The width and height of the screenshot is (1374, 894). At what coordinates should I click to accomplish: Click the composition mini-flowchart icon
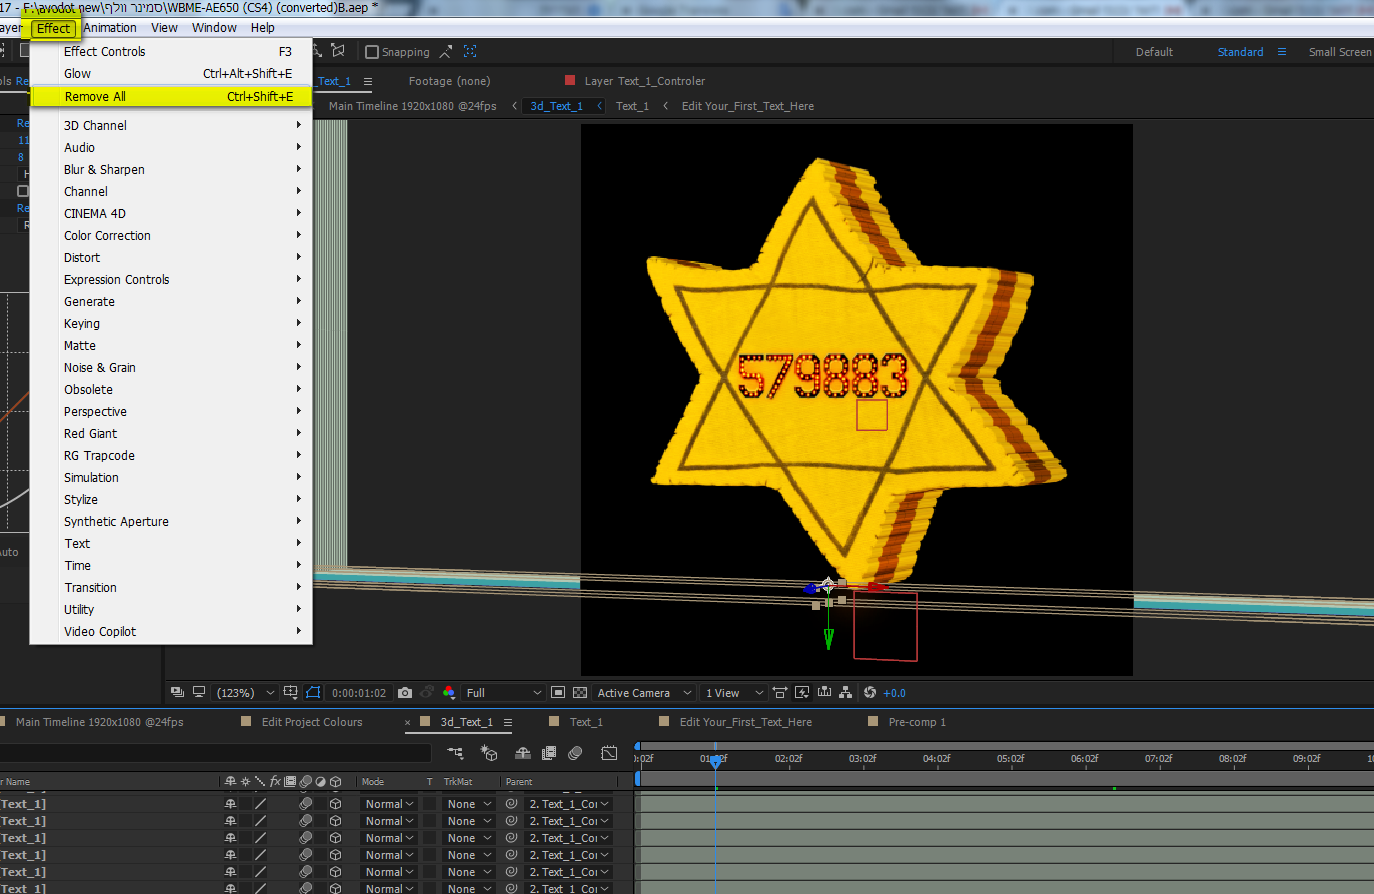(x=455, y=753)
